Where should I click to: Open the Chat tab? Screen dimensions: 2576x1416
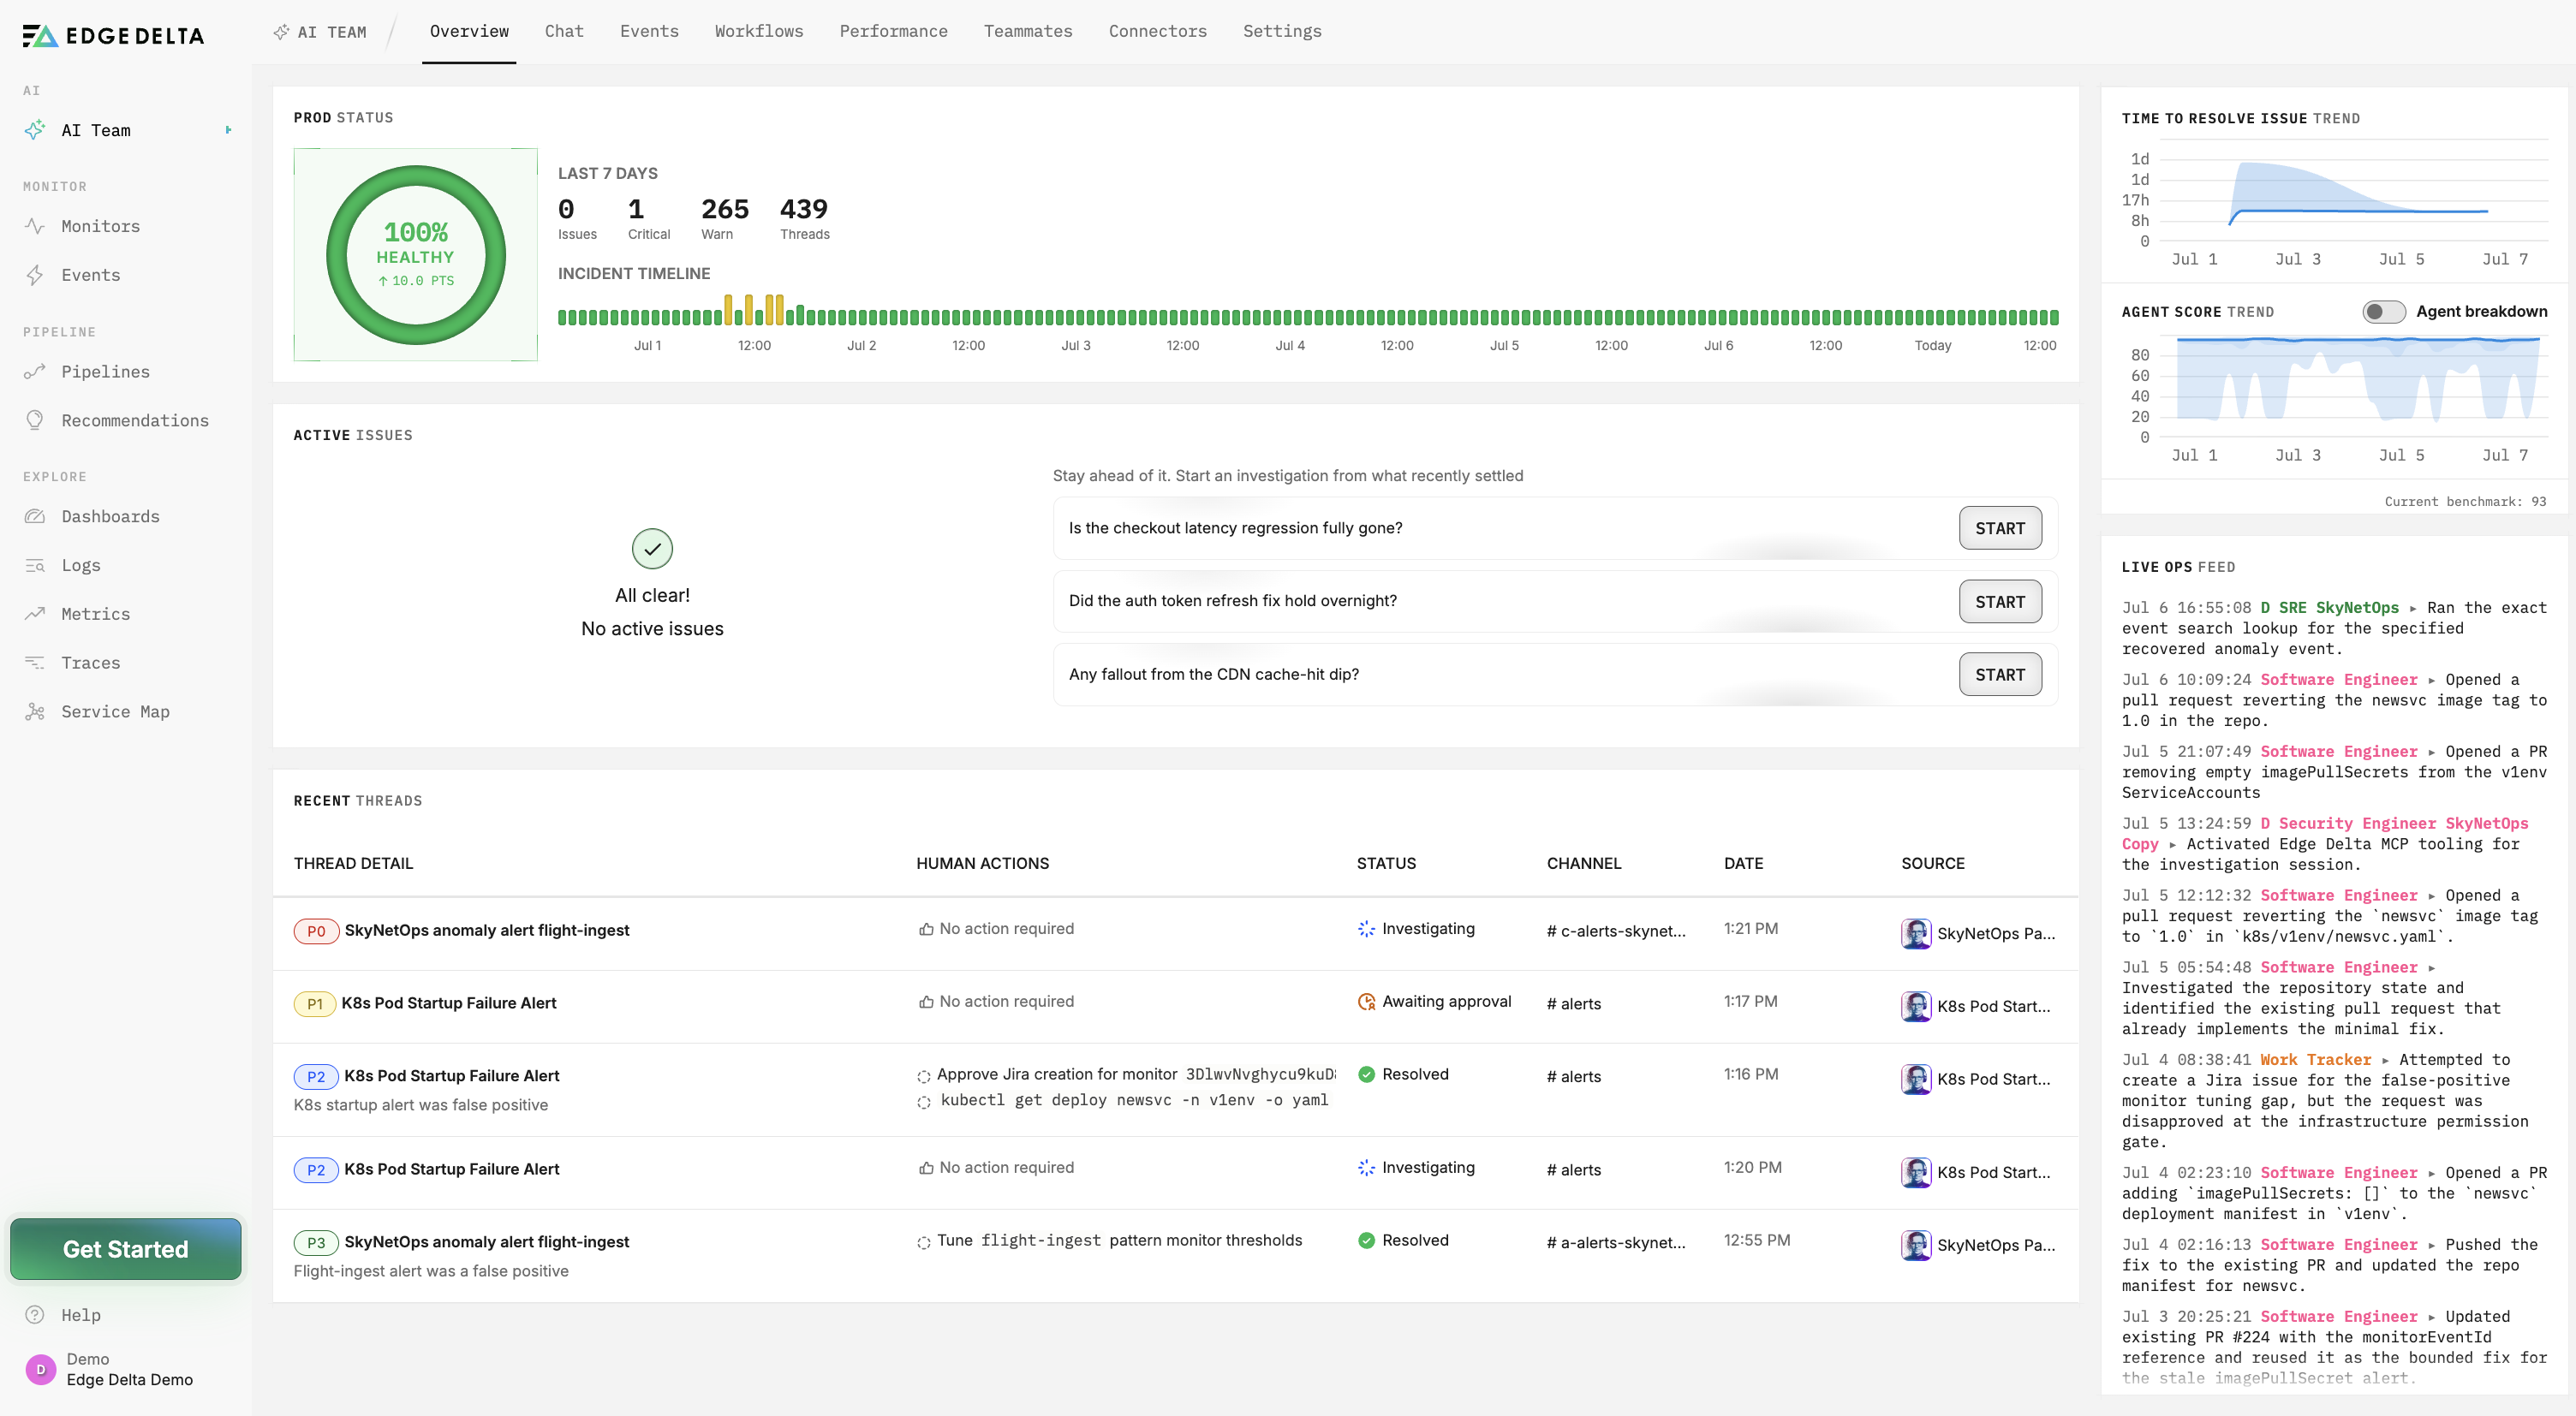click(x=564, y=32)
